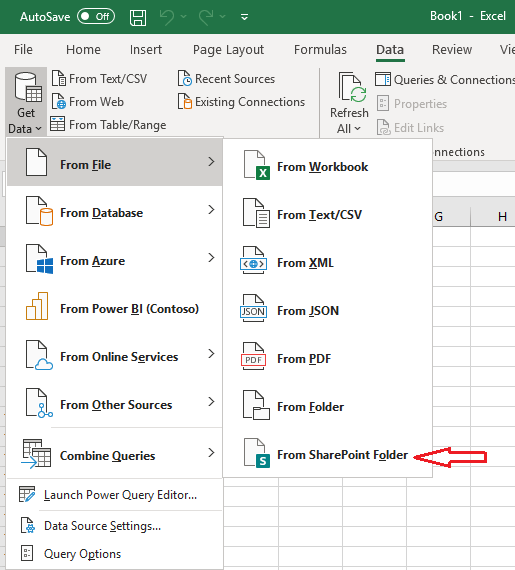The height and width of the screenshot is (570, 515).
Task: Click the Excel workbook icon
Action: click(x=257, y=165)
